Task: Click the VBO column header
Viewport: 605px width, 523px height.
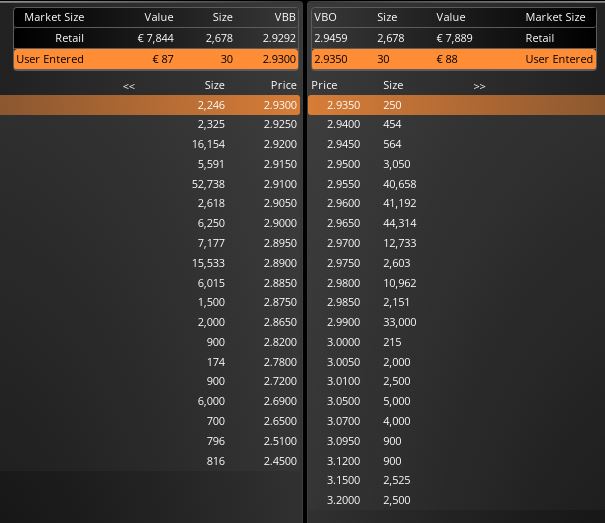Action: click(x=325, y=17)
